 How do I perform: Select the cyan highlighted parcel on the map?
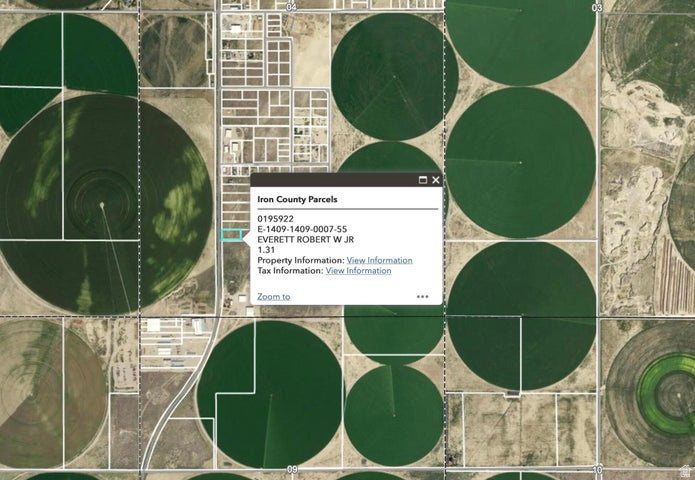(x=231, y=235)
